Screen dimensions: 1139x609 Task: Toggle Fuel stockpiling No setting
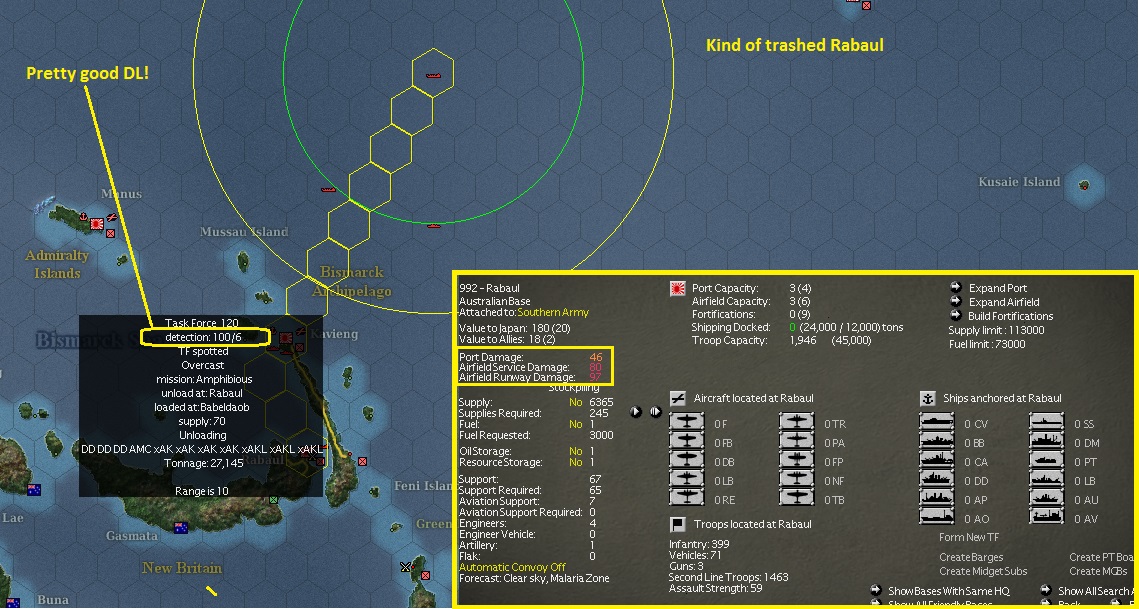coord(575,424)
